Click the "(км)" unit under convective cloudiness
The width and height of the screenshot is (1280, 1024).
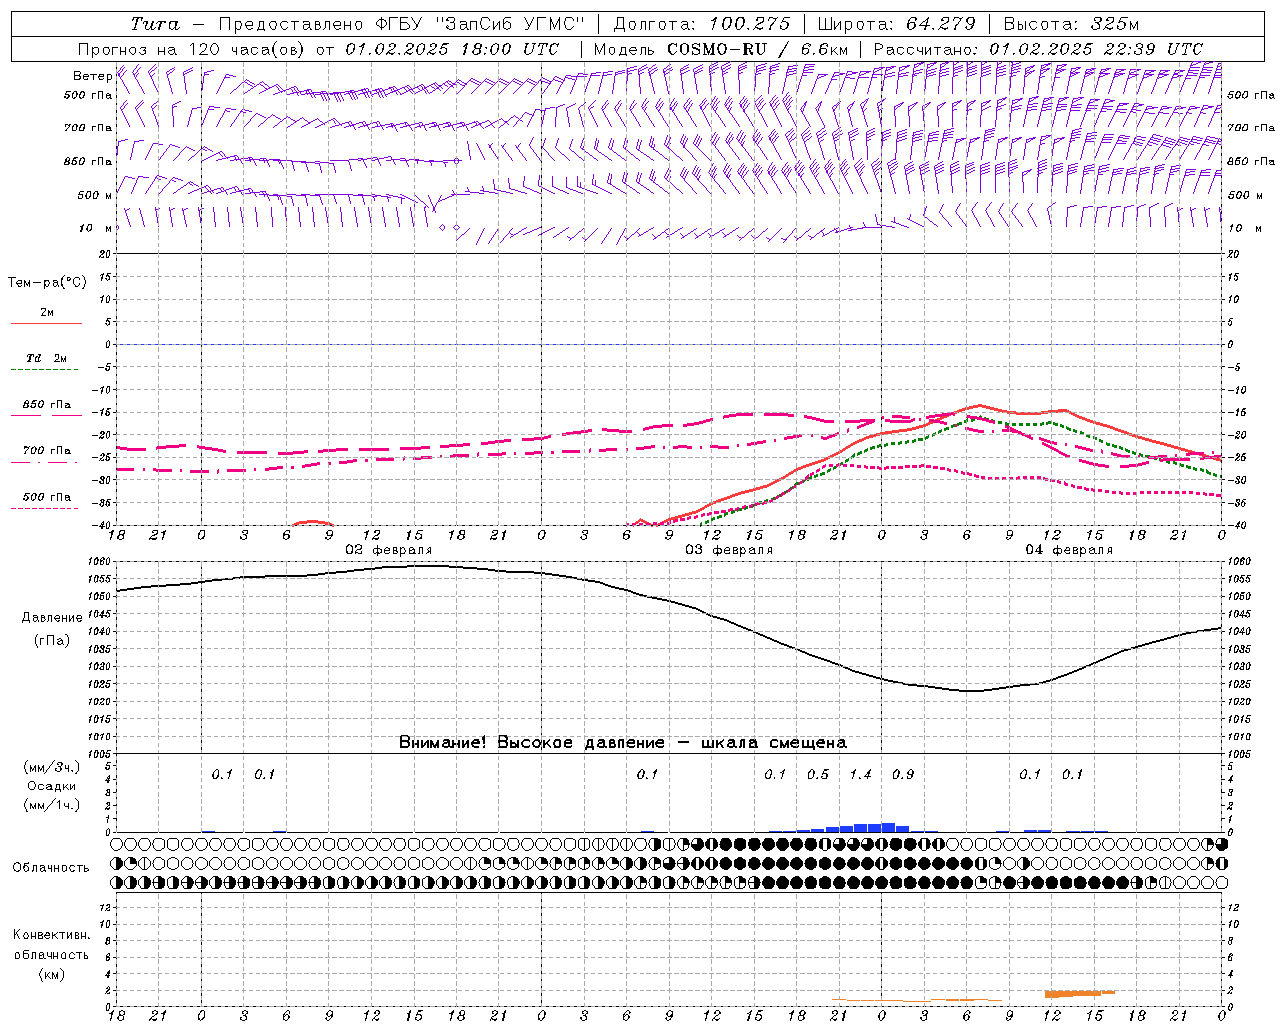coord(52,974)
